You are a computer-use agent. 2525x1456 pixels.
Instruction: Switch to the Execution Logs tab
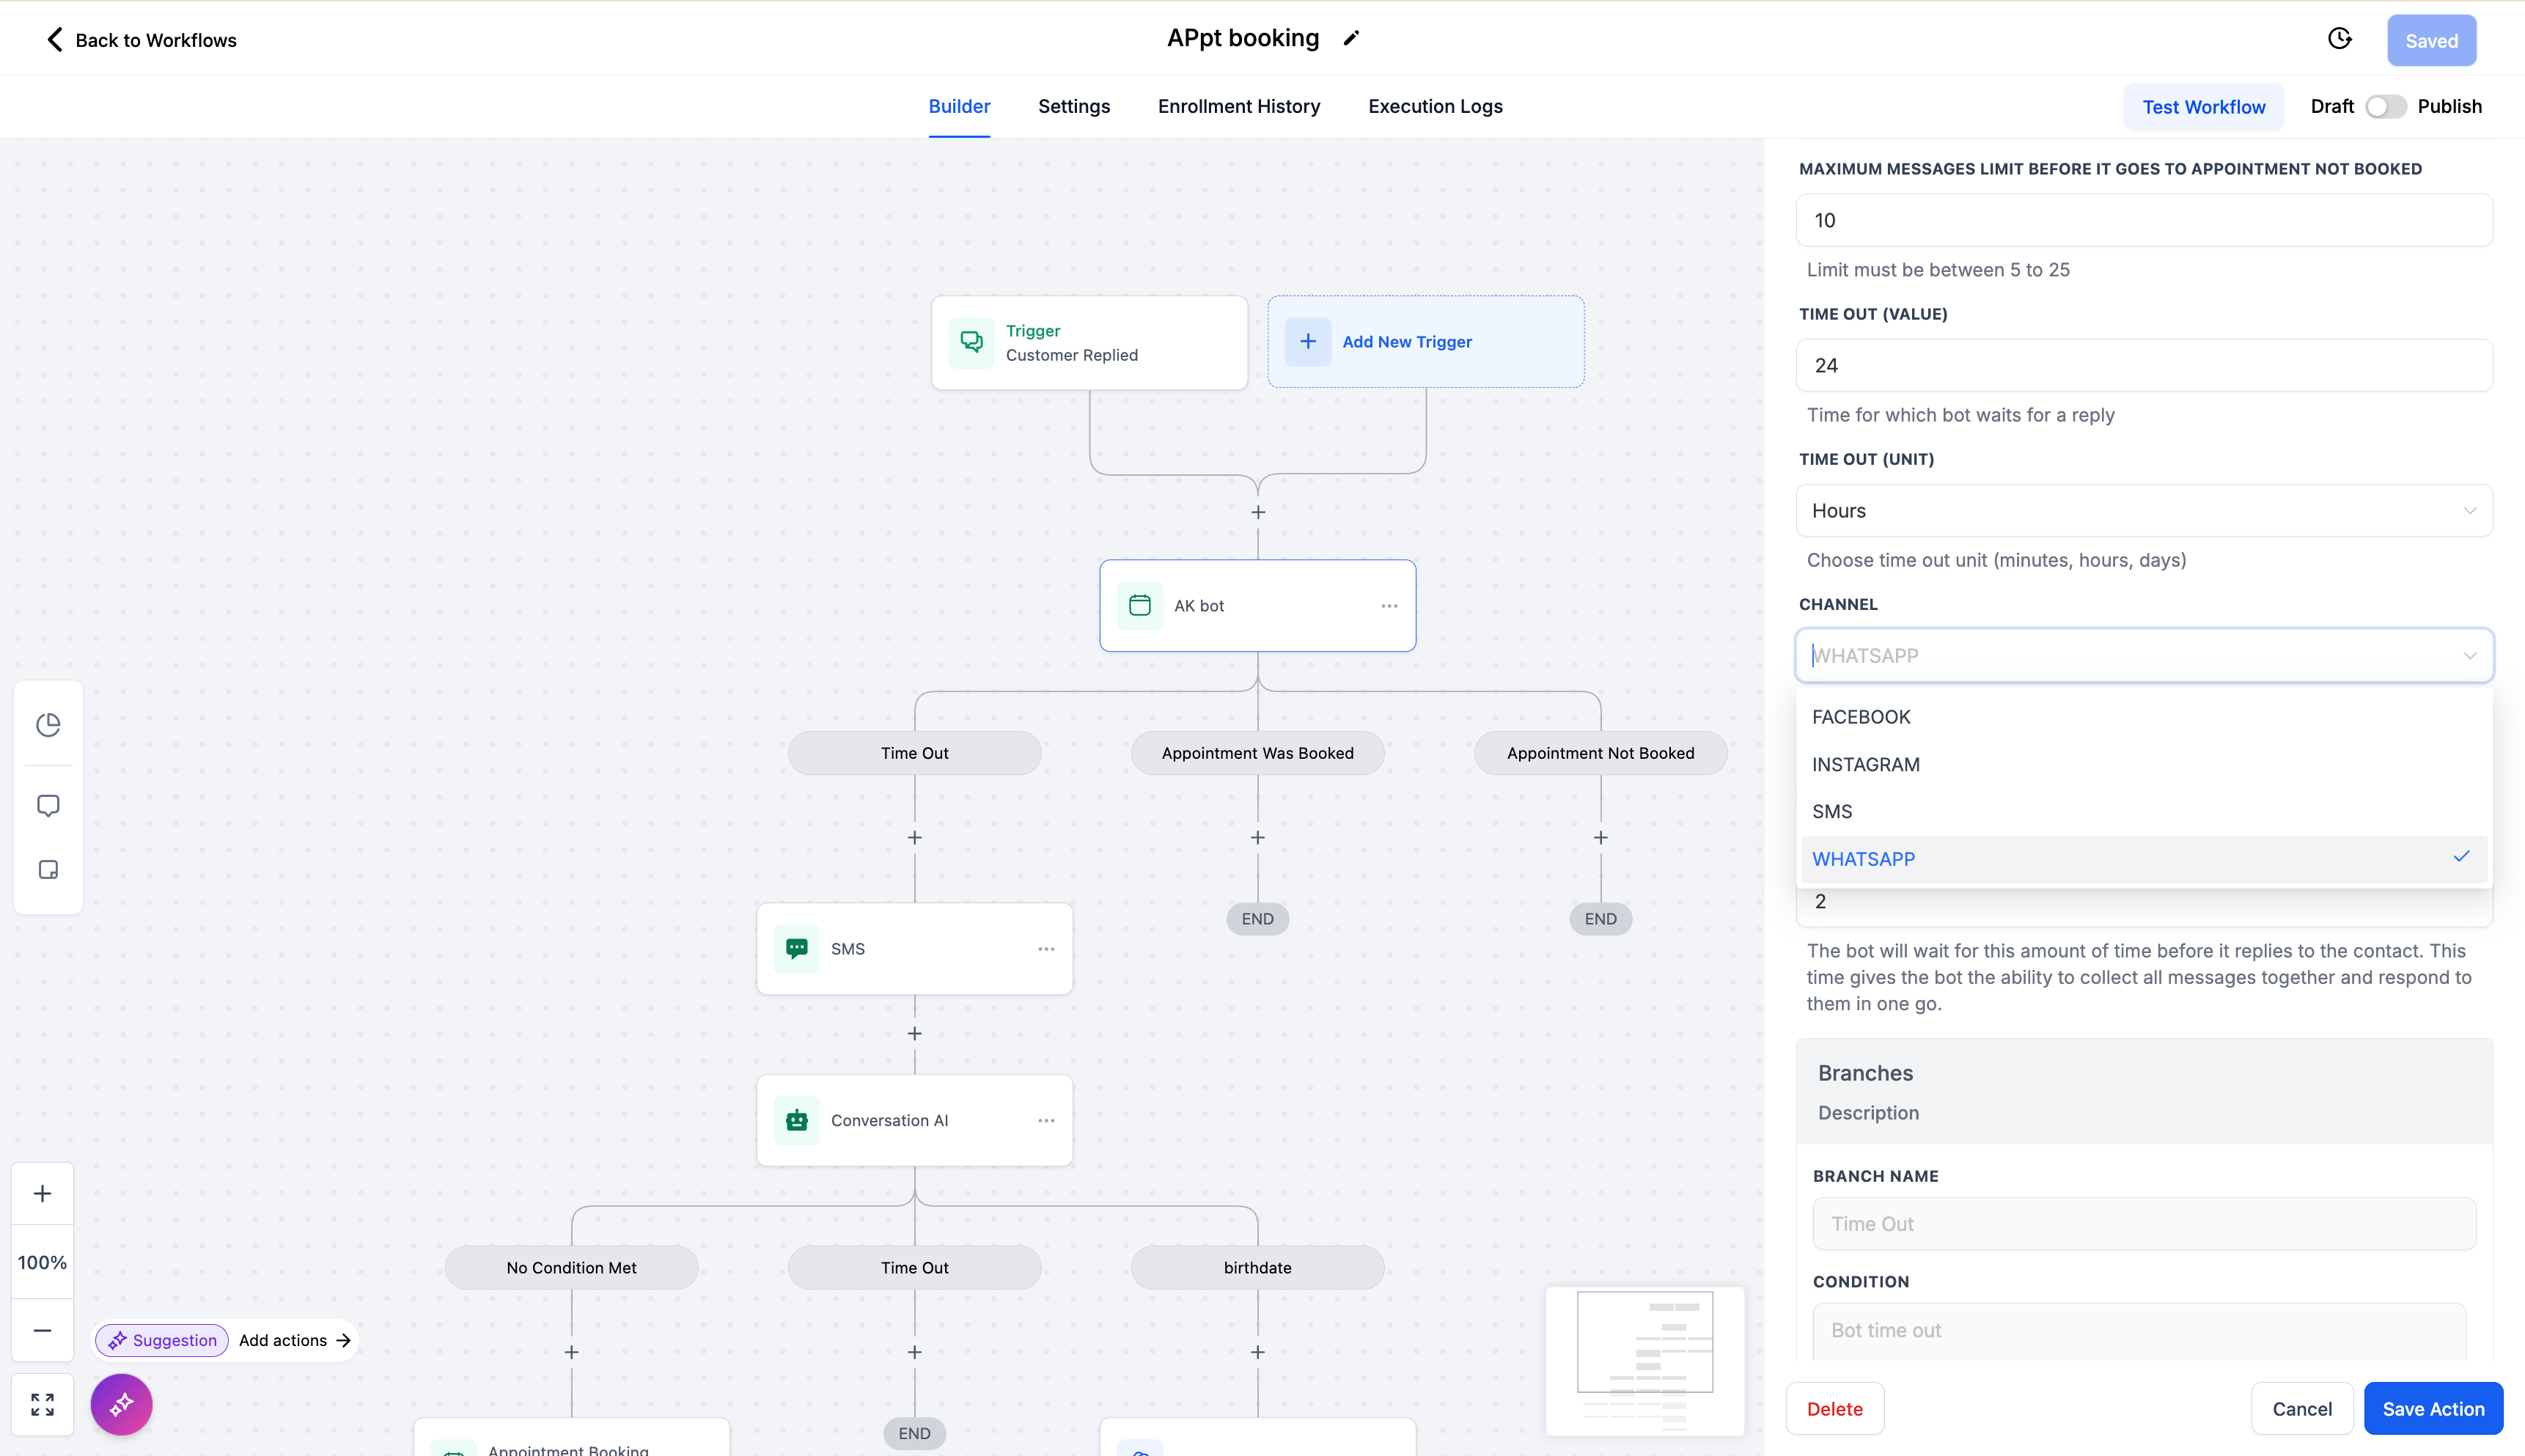[x=1435, y=107]
